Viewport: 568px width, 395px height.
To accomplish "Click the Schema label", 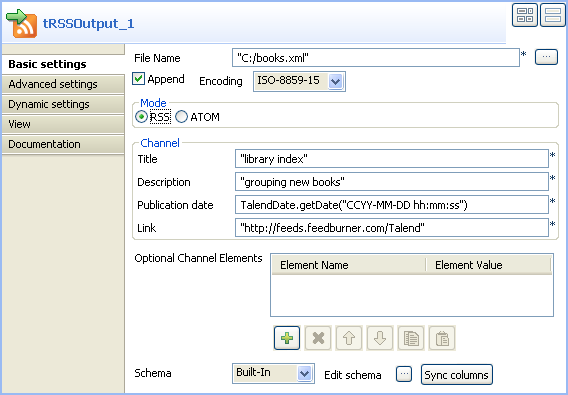I will point(153,373).
